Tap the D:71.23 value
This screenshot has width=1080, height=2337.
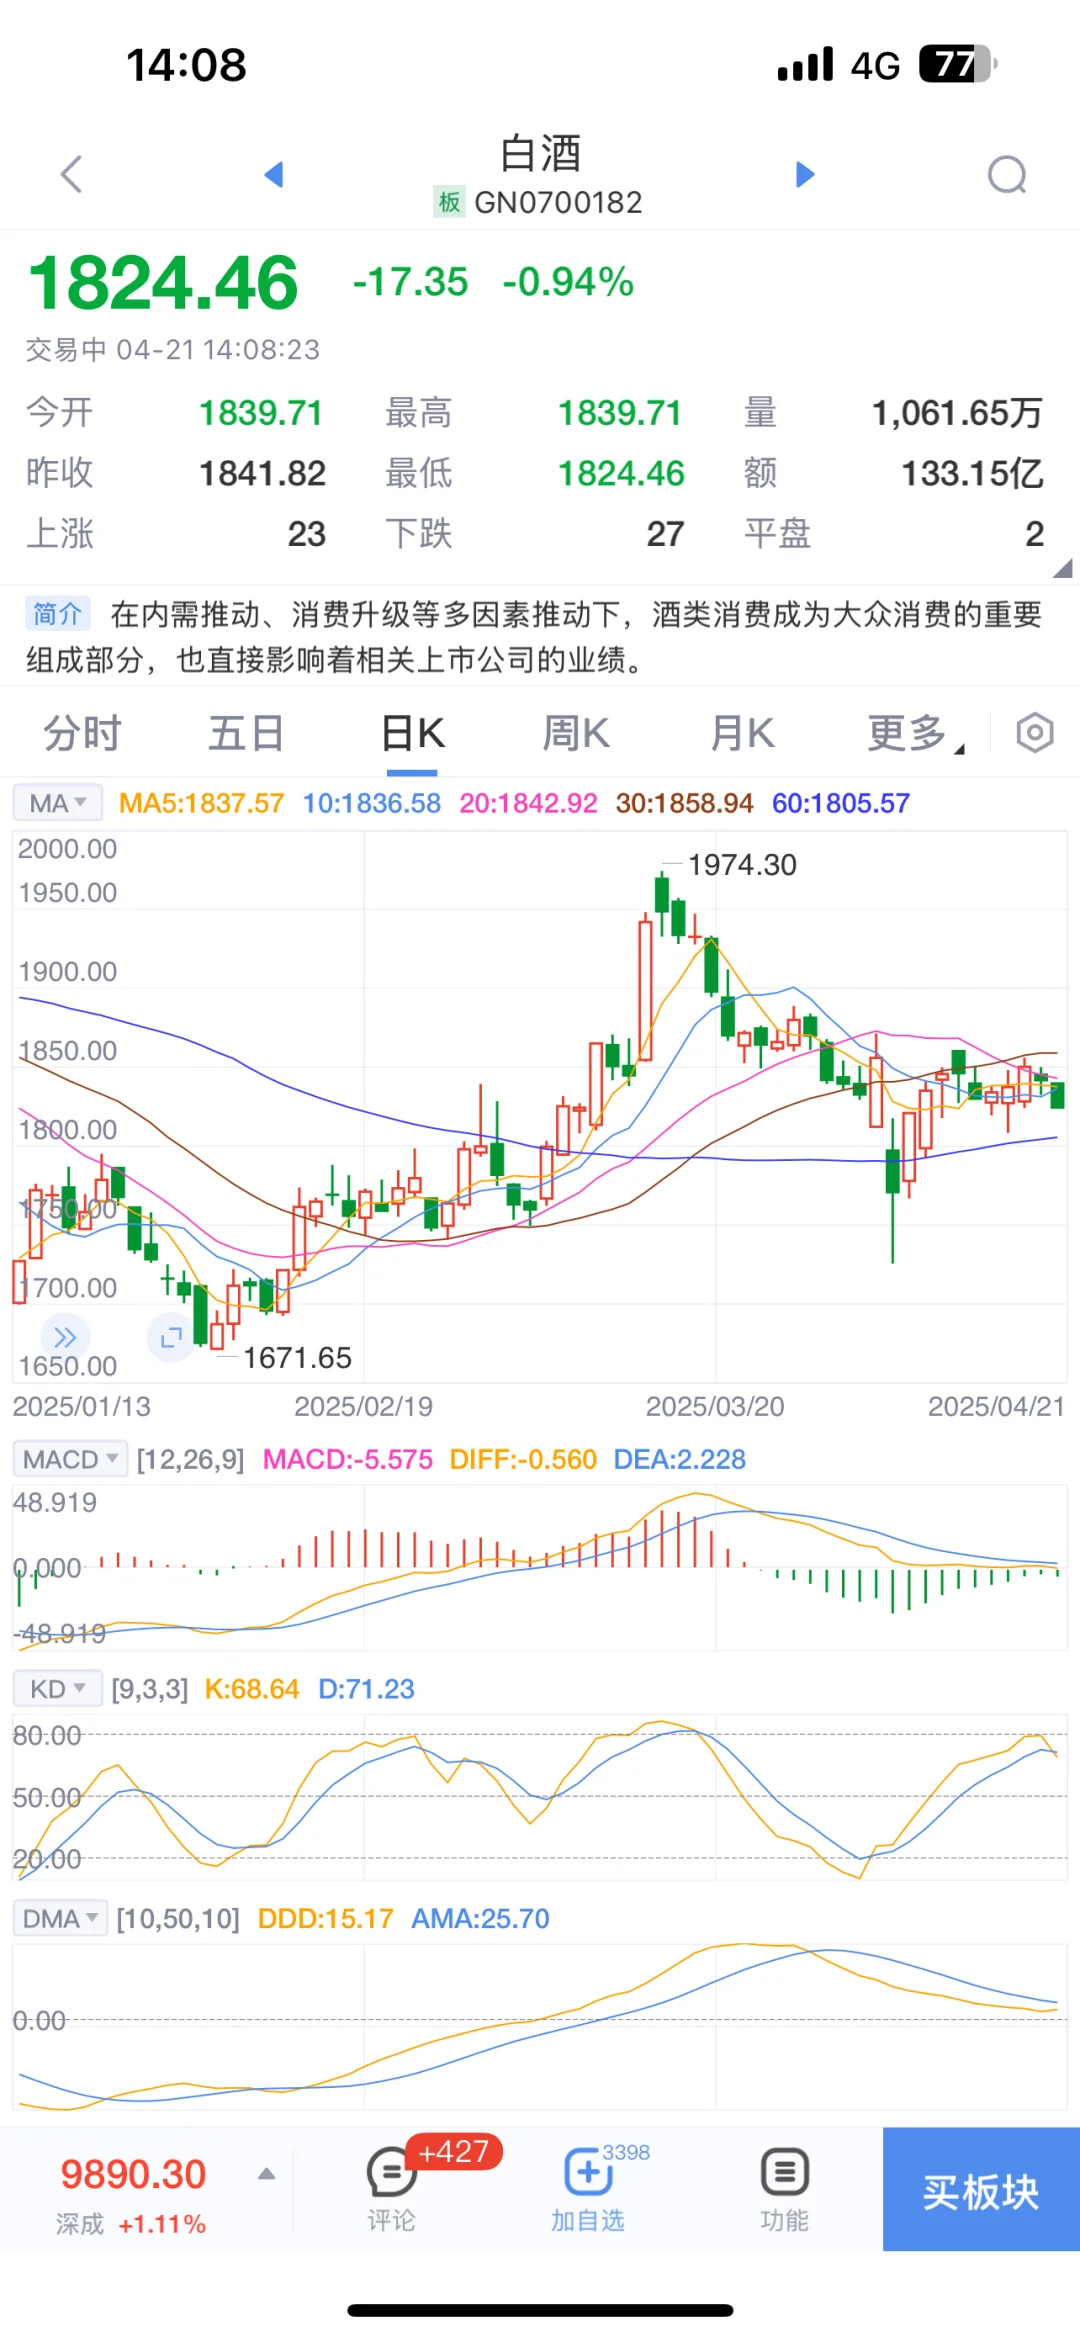(x=366, y=1689)
